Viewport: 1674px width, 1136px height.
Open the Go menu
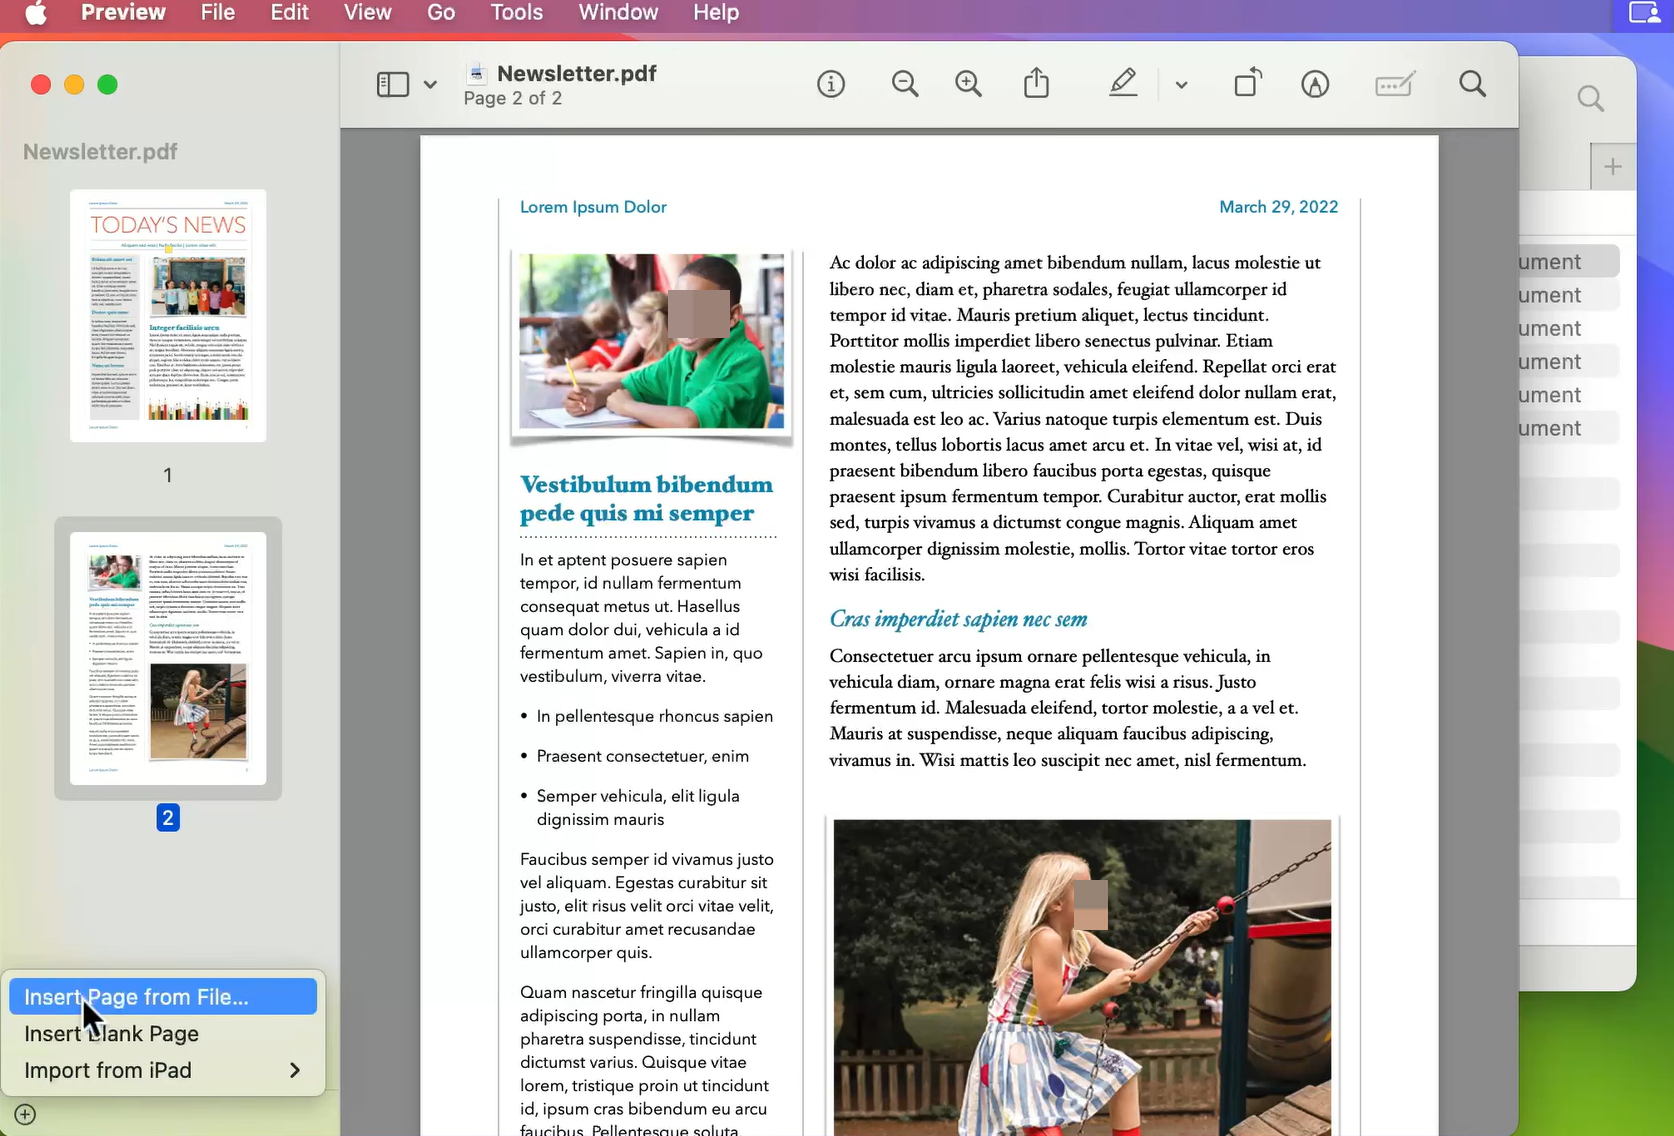441,13
